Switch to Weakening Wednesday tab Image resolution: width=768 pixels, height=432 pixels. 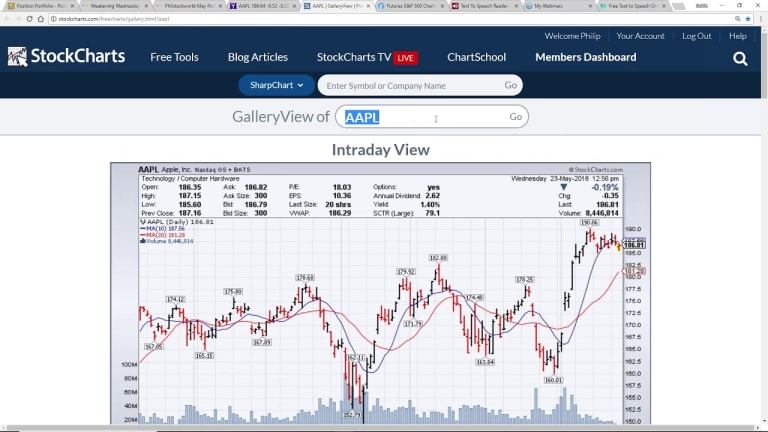(115, 6)
